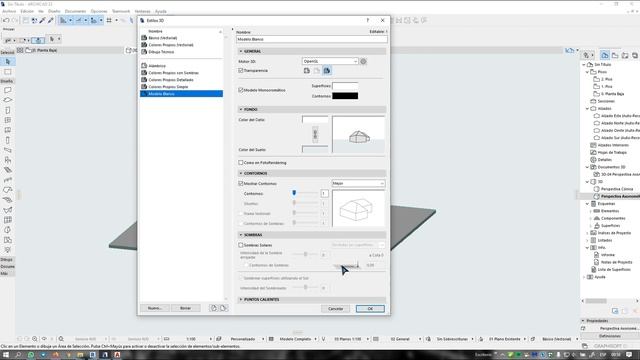640x360 pixels.
Task: Click the import styles icon next to Borrar
Action: (213, 308)
